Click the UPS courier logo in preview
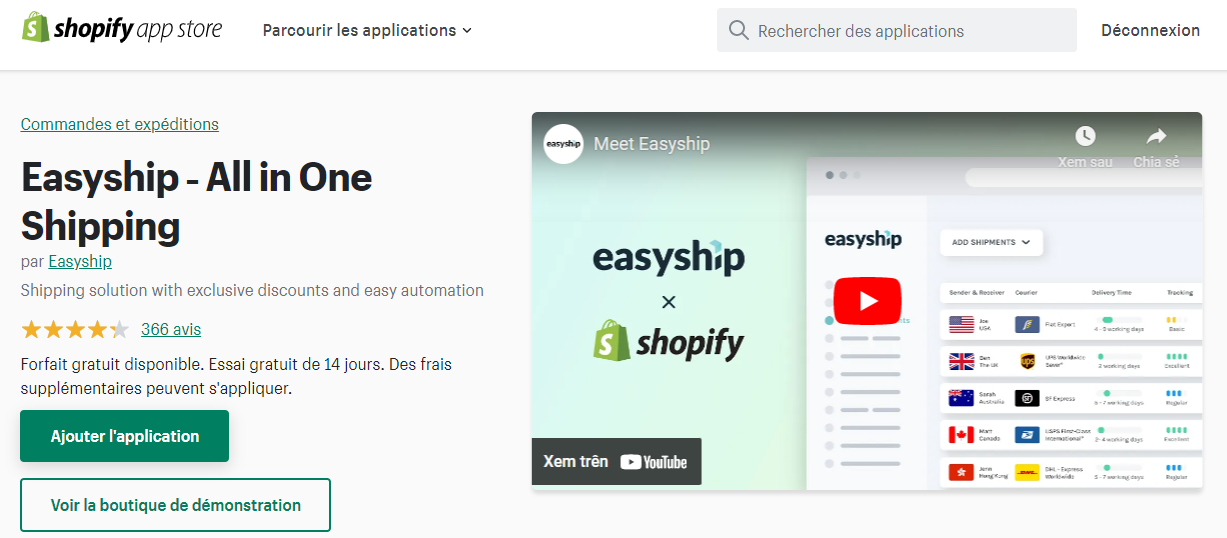This screenshot has height=538, width=1227. tap(1027, 362)
